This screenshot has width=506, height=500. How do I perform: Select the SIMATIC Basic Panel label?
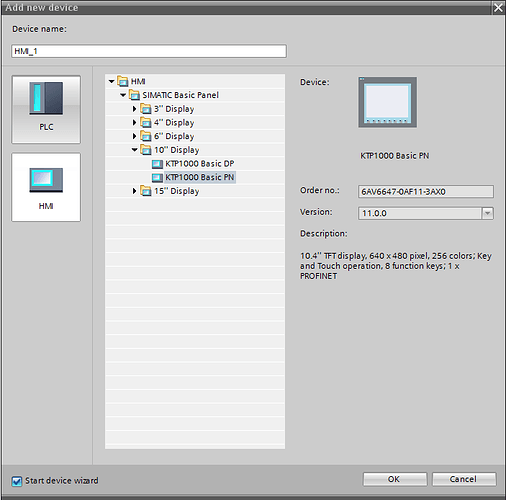tap(180, 95)
